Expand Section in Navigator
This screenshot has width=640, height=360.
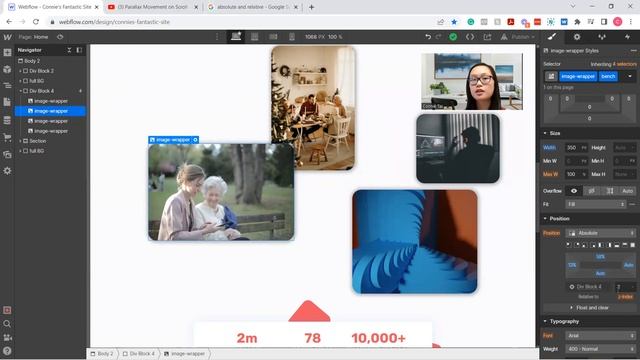20,141
